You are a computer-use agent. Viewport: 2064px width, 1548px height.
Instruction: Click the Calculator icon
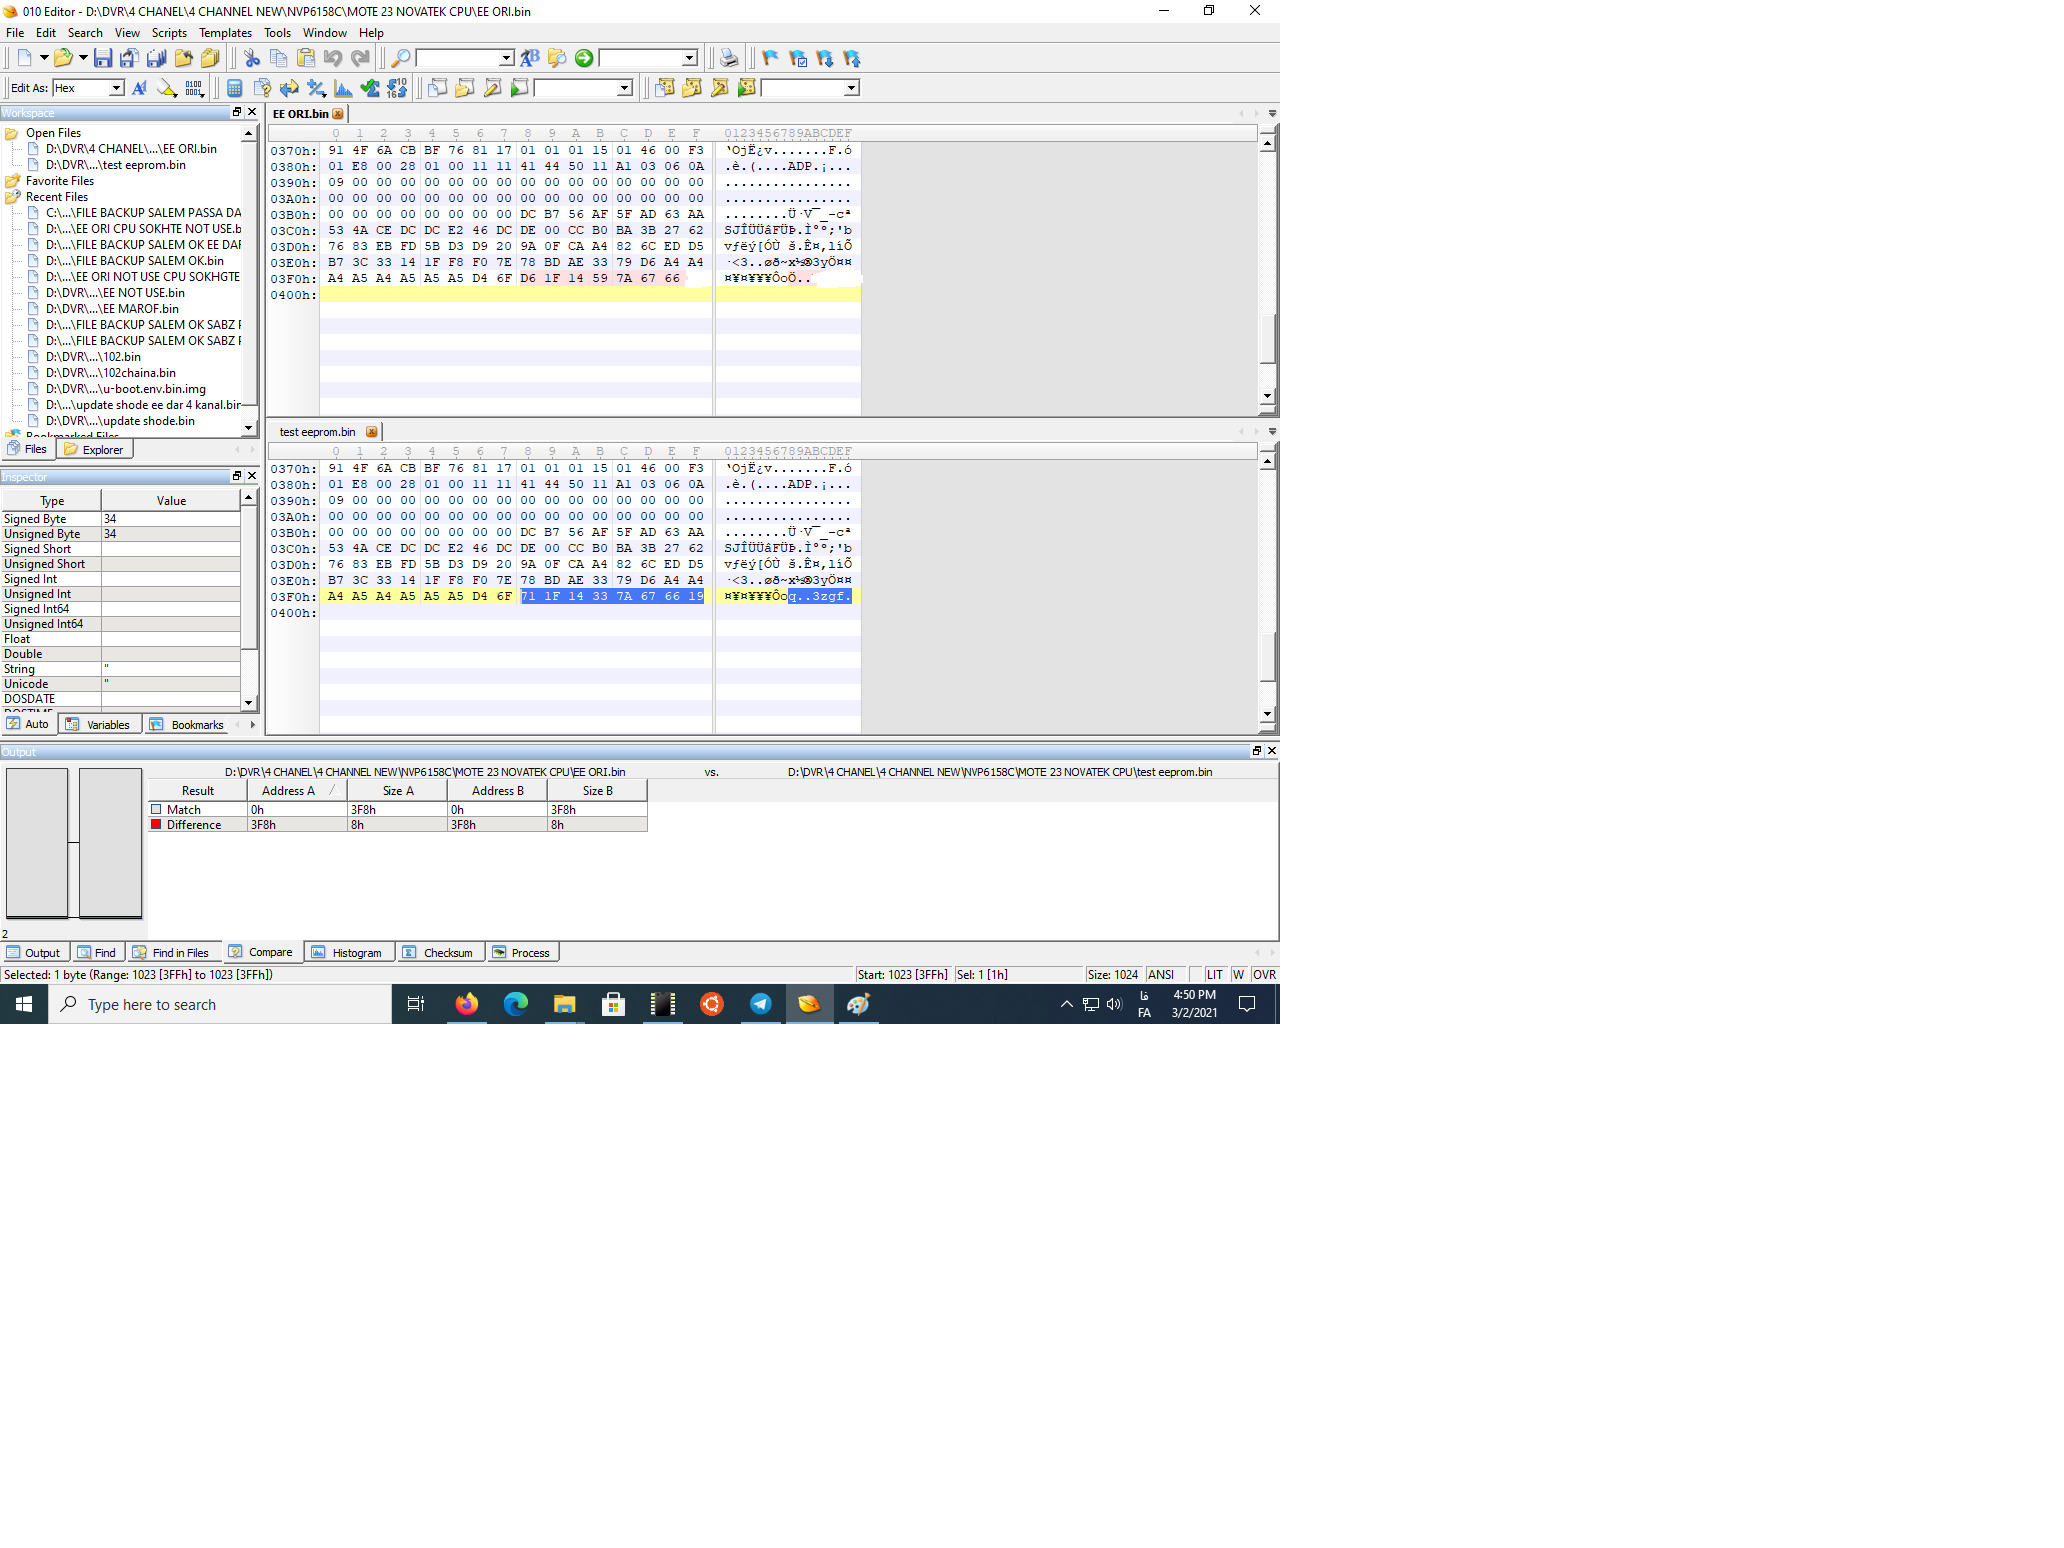click(x=235, y=88)
